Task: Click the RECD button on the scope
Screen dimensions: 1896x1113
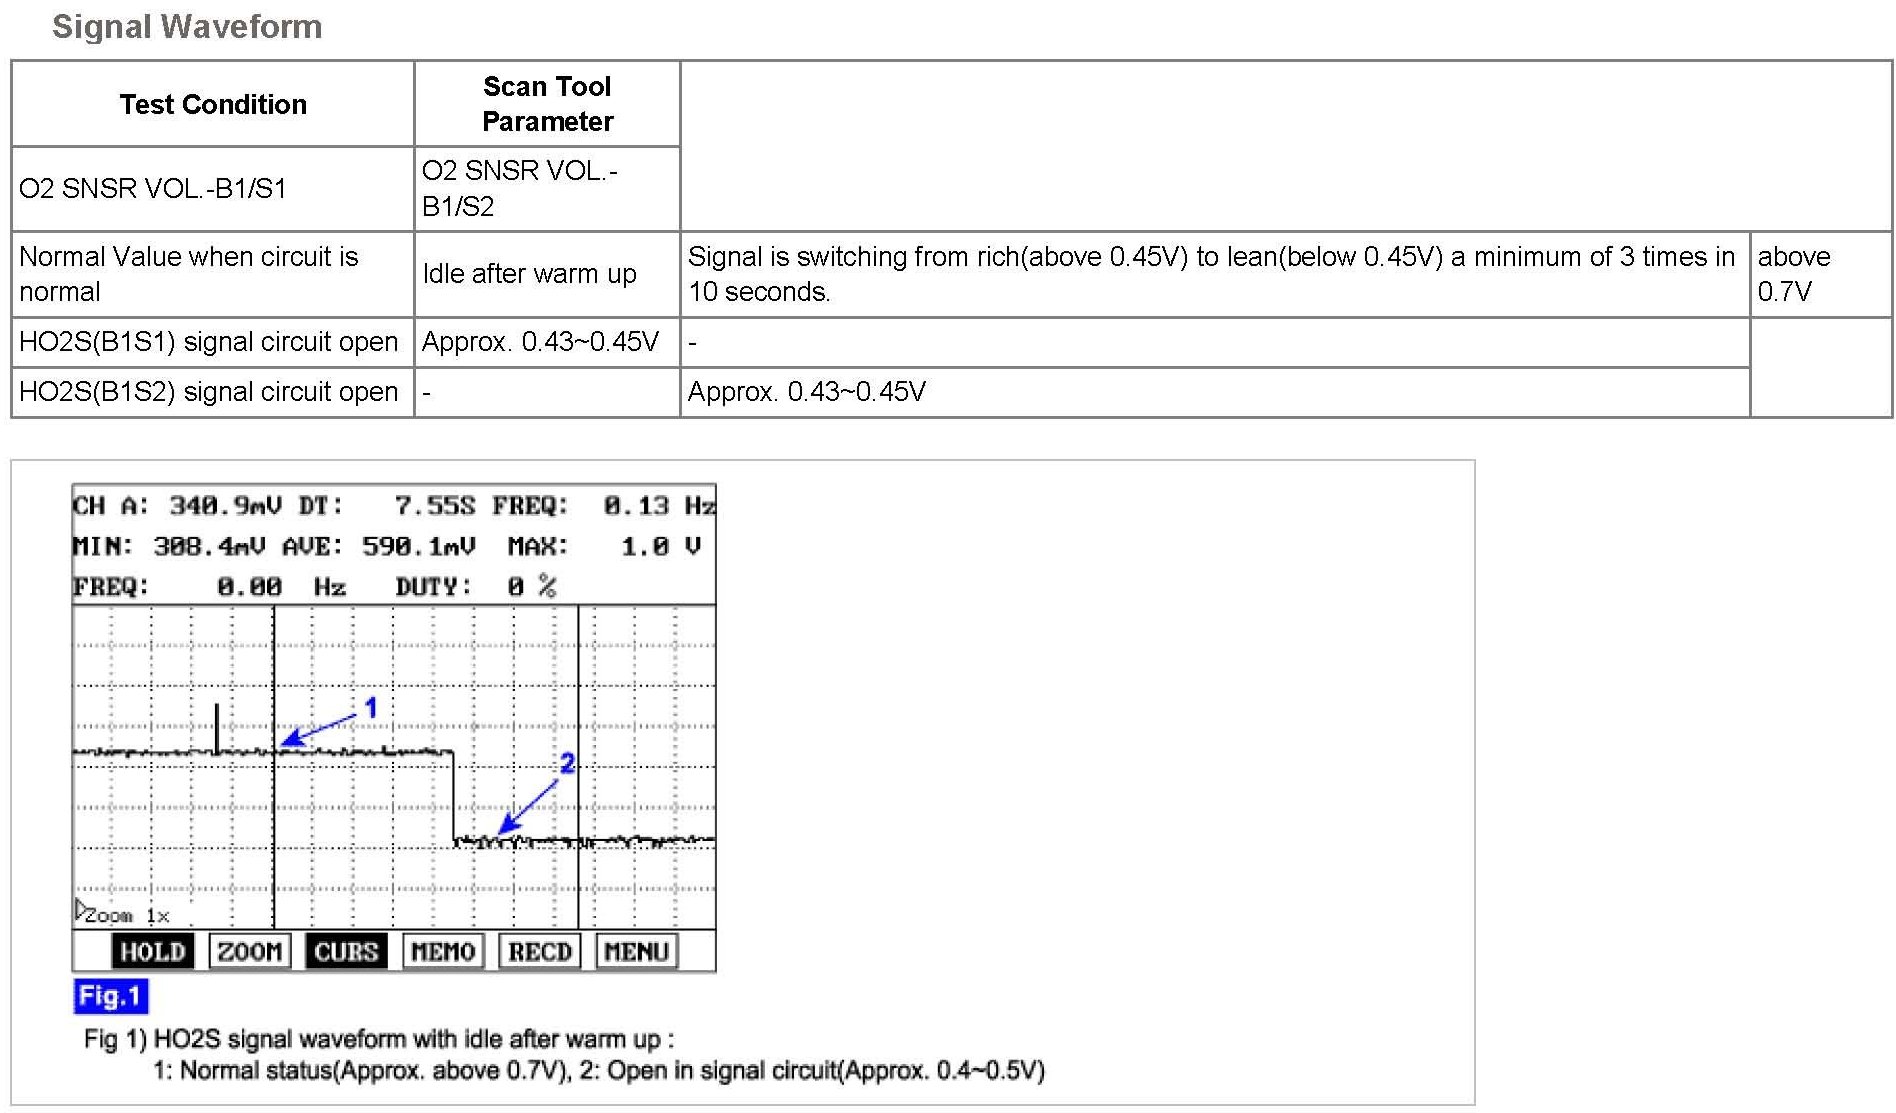Action: tap(540, 951)
